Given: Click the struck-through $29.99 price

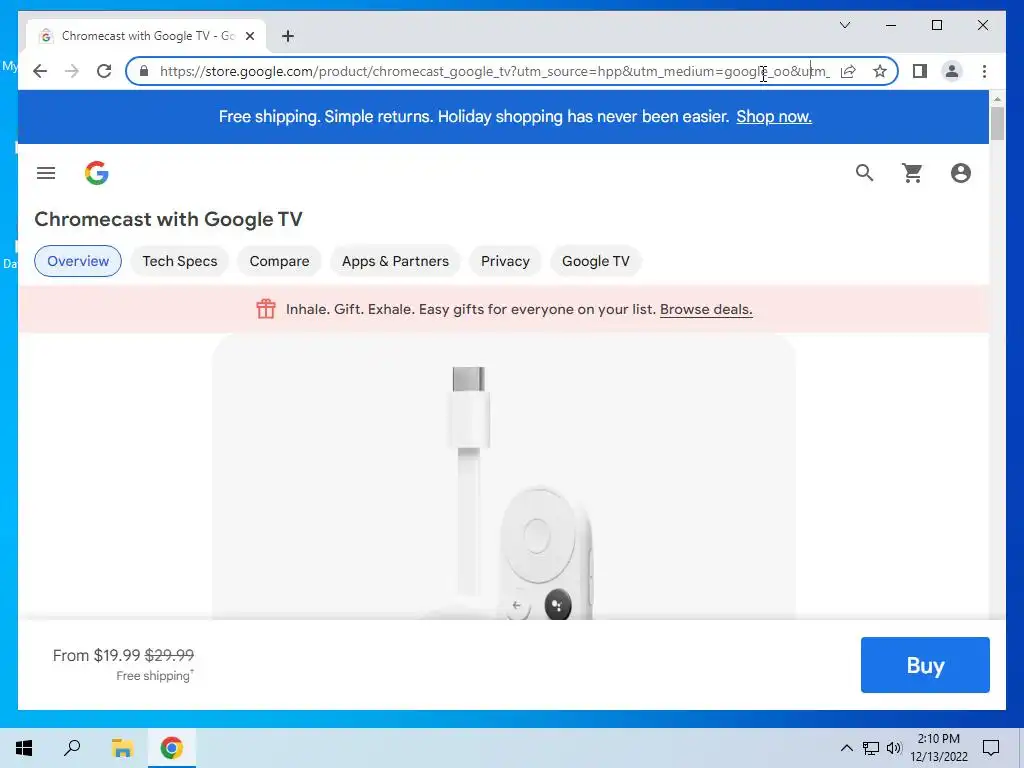Looking at the screenshot, I should [x=169, y=655].
